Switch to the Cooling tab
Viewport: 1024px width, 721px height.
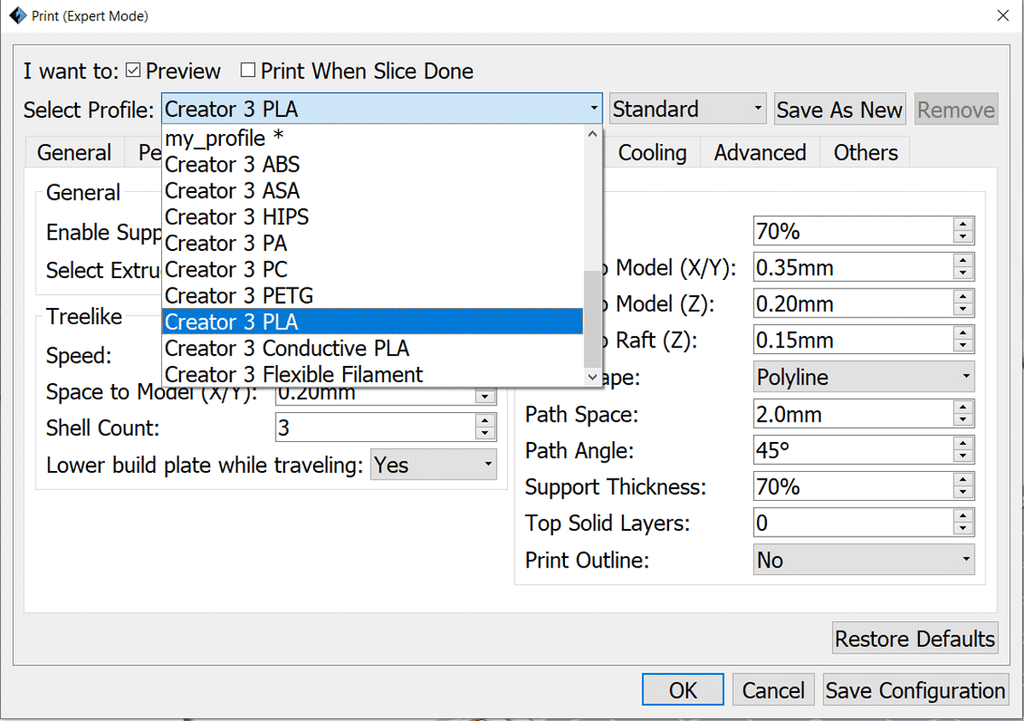pos(652,153)
